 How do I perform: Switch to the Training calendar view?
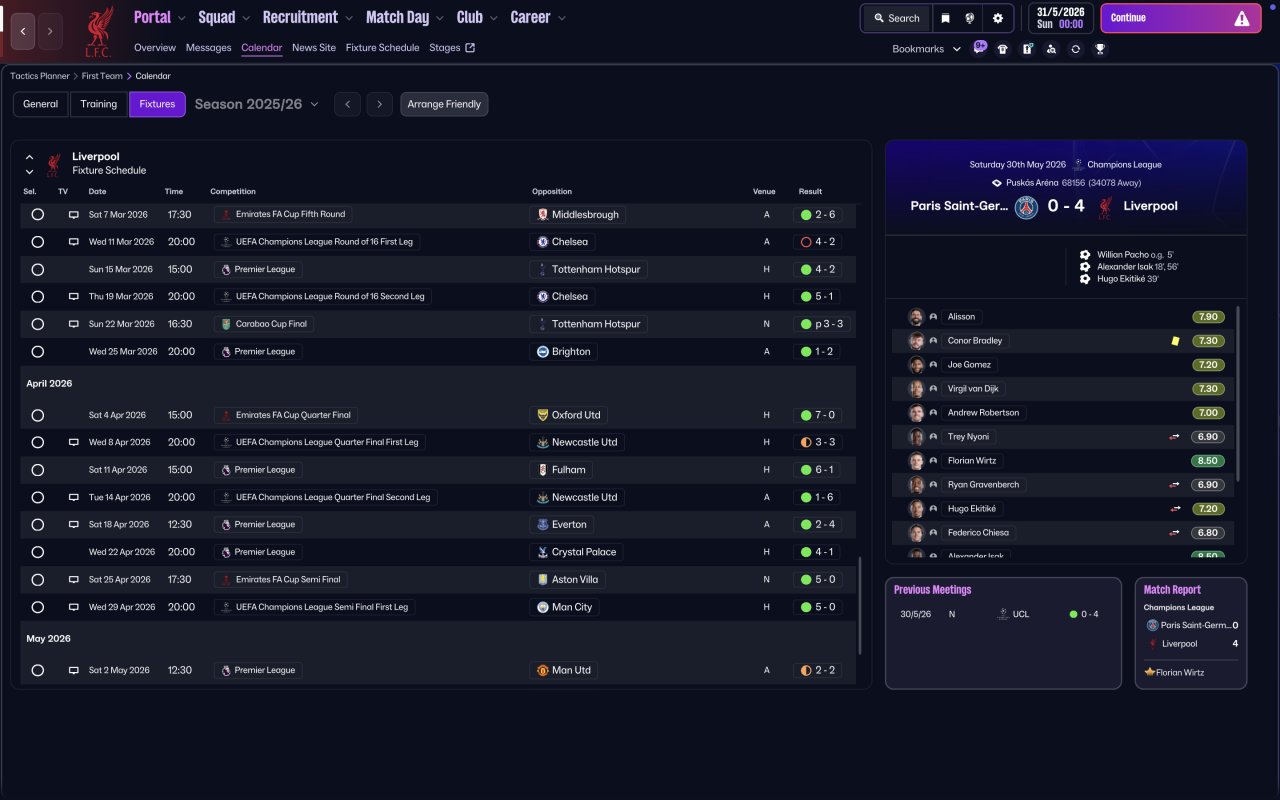pos(99,104)
